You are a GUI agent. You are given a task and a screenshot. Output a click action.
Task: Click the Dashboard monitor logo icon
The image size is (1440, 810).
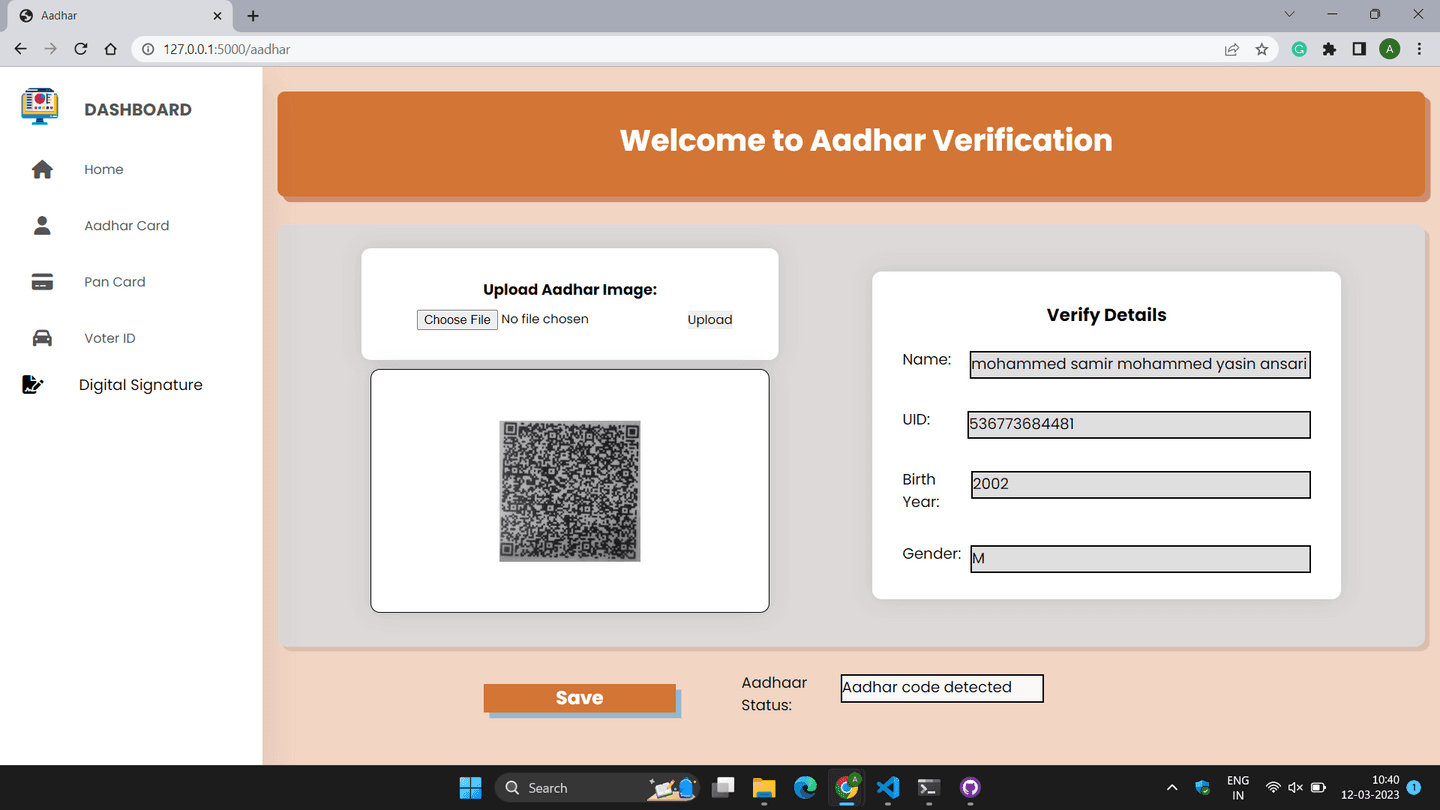40,107
